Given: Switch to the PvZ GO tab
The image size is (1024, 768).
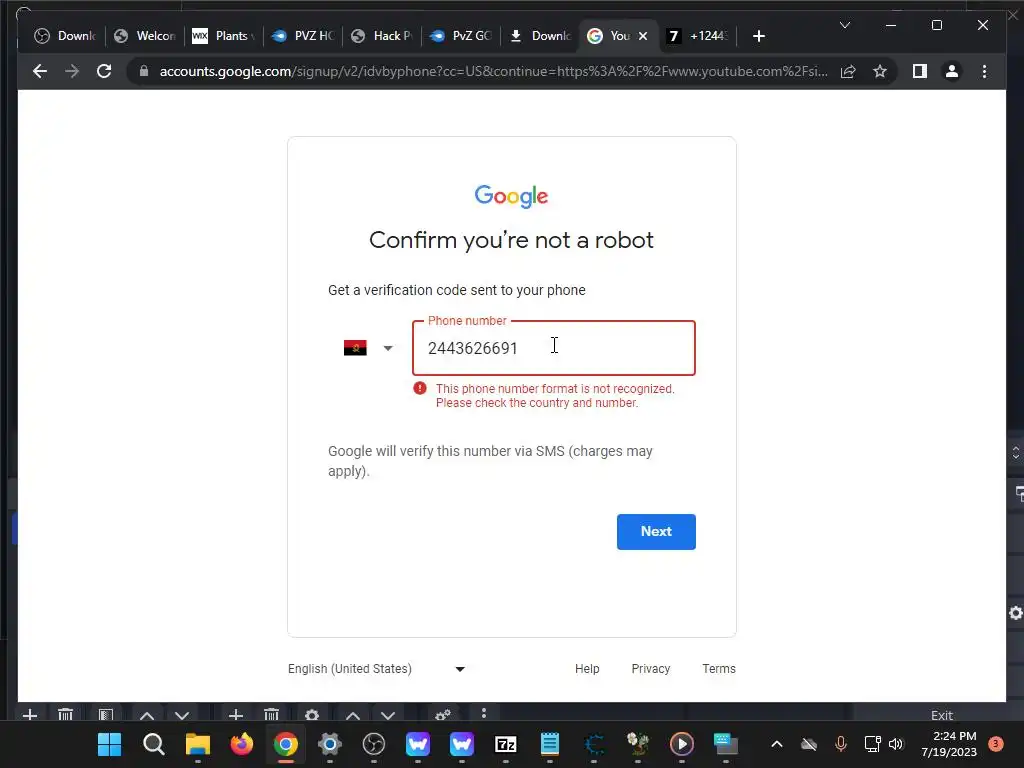Looking at the screenshot, I should pyautogui.click(x=460, y=36).
